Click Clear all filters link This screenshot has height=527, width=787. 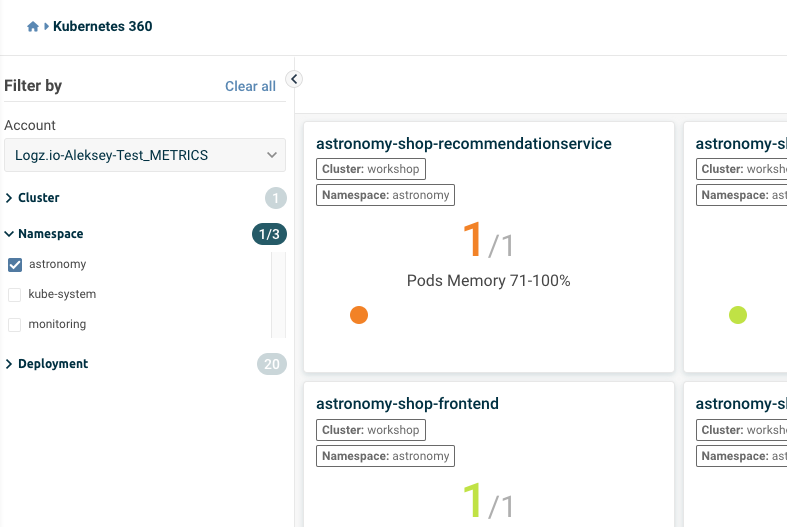(250, 86)
